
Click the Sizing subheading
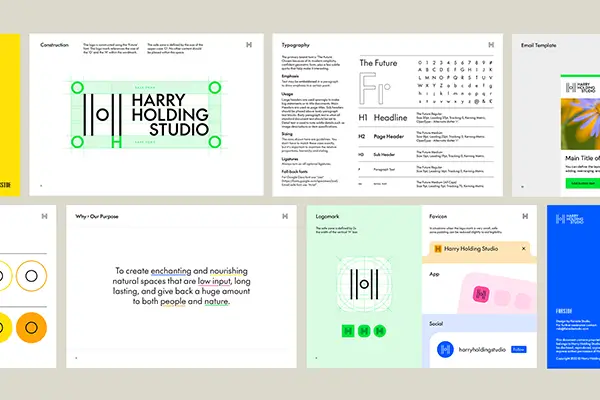point(287,134)
